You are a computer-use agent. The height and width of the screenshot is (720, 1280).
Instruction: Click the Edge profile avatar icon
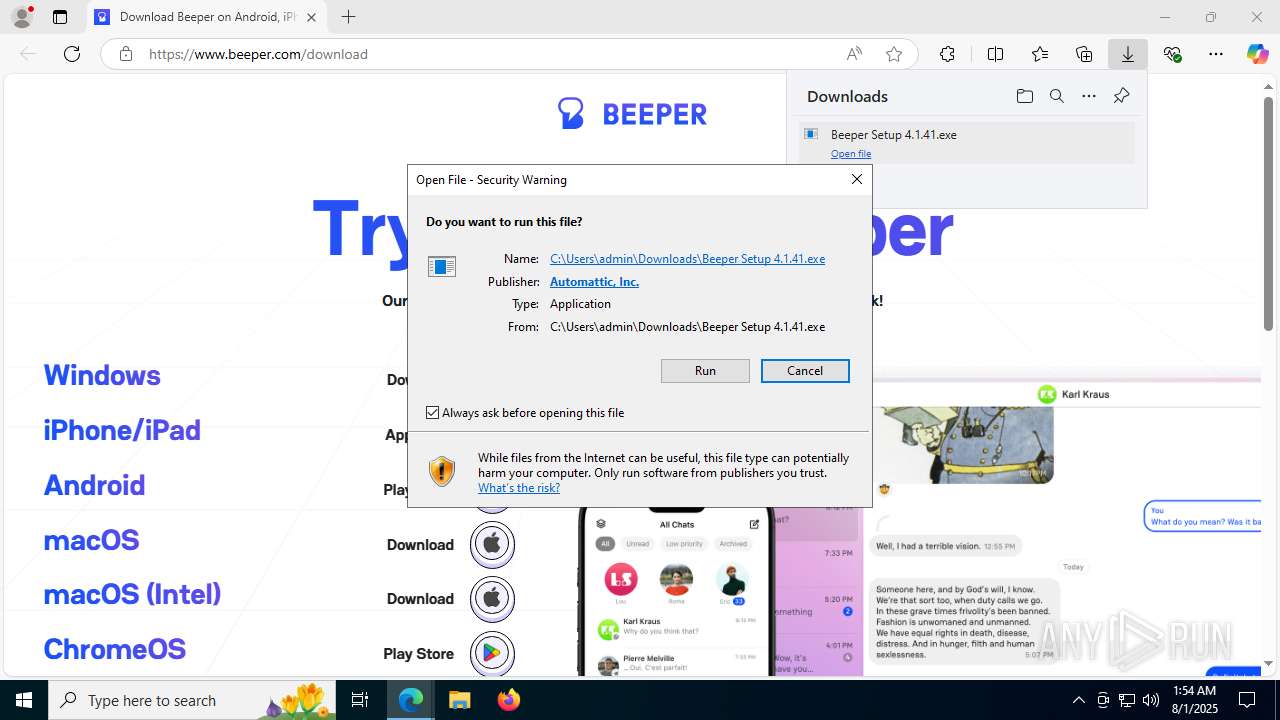(21, 17)
